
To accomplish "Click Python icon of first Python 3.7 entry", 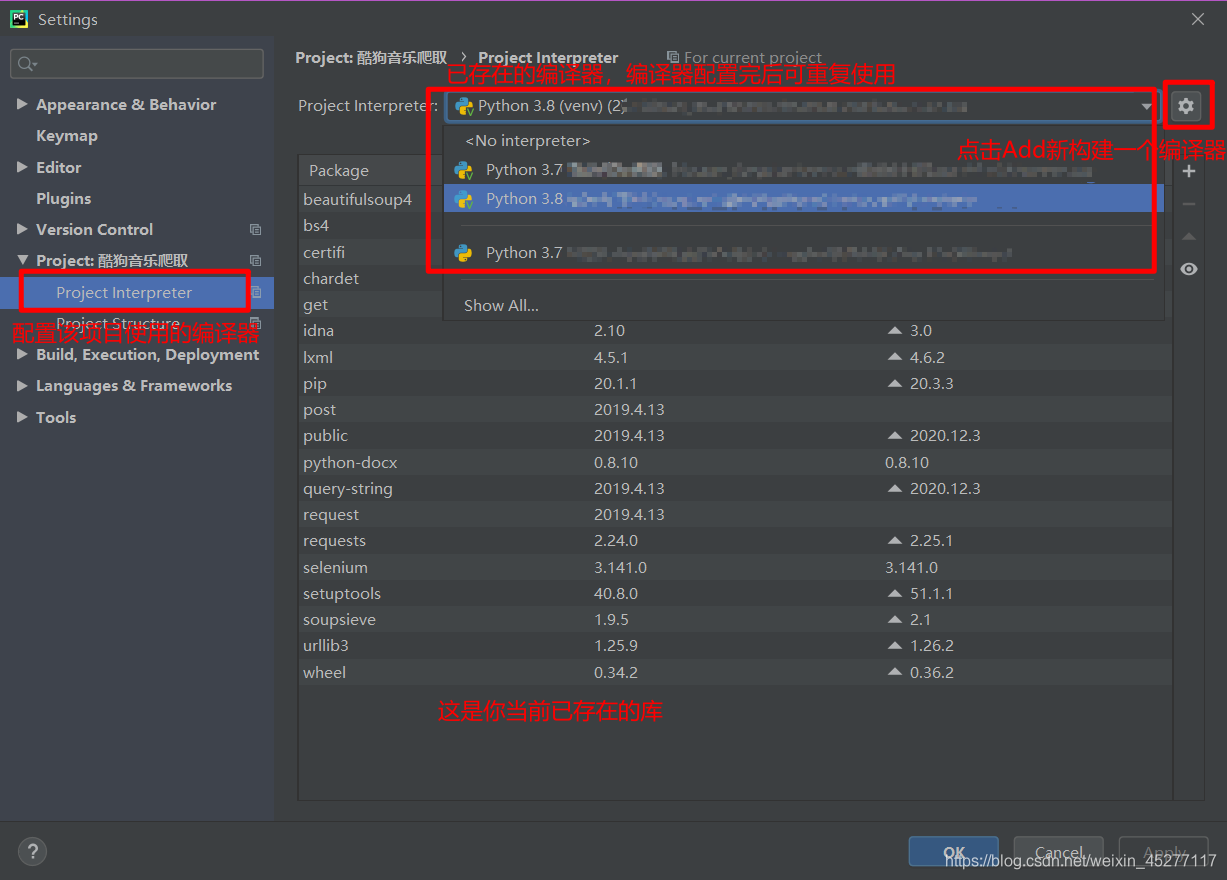I will click(463, 171).
